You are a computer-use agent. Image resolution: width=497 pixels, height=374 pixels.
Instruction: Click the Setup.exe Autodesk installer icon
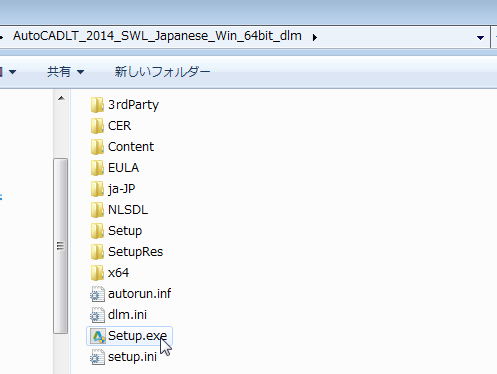coord(98,336)
